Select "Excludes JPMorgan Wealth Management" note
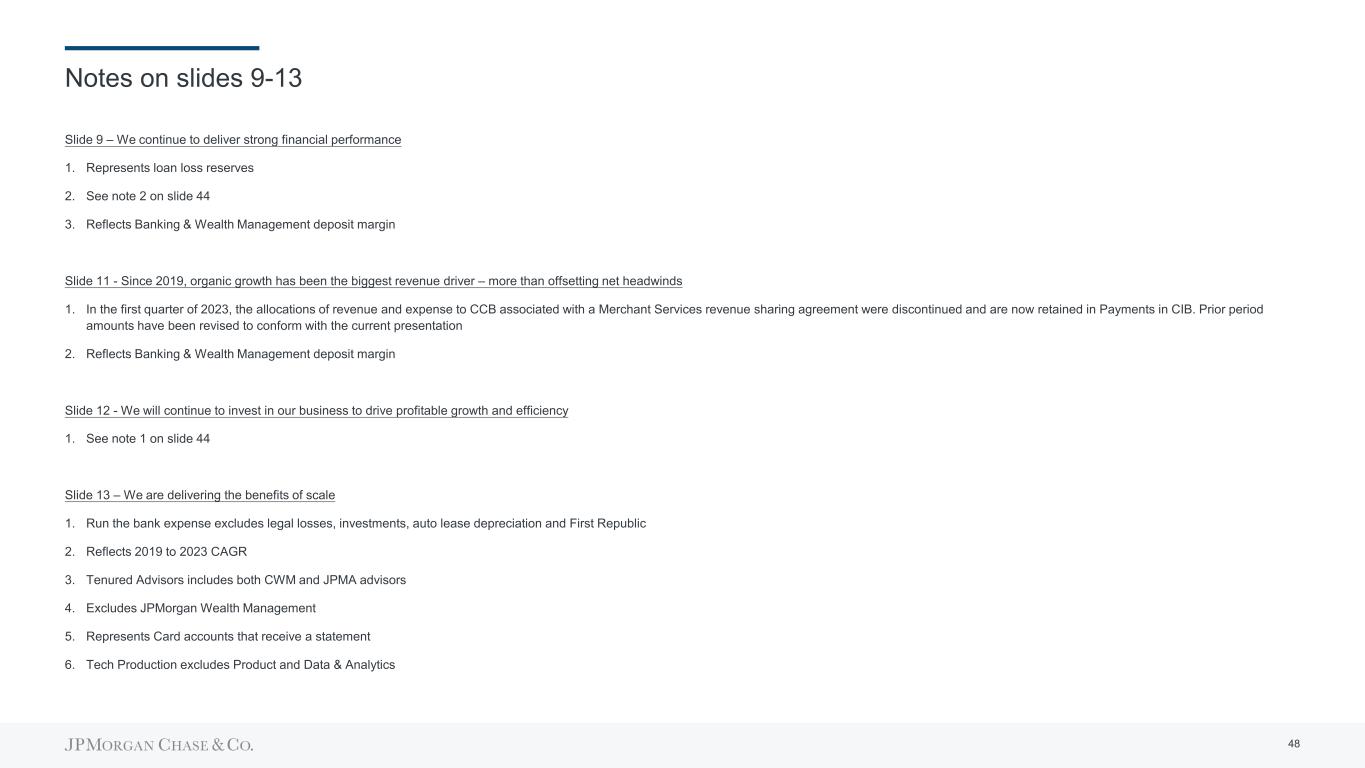Image resolution: width=1365 pixels, height=768 pixels. pos(200,608)
